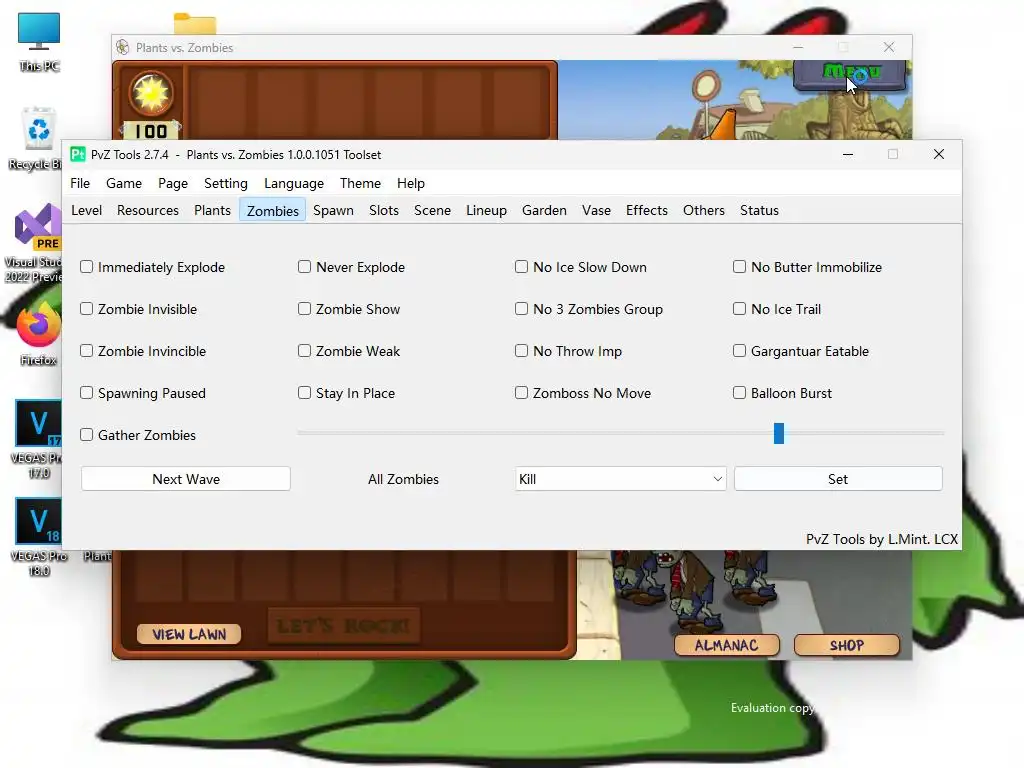Enable Zombie Invincible checkbox
This screenshot has height=768, width=1024.
(86, 351)
